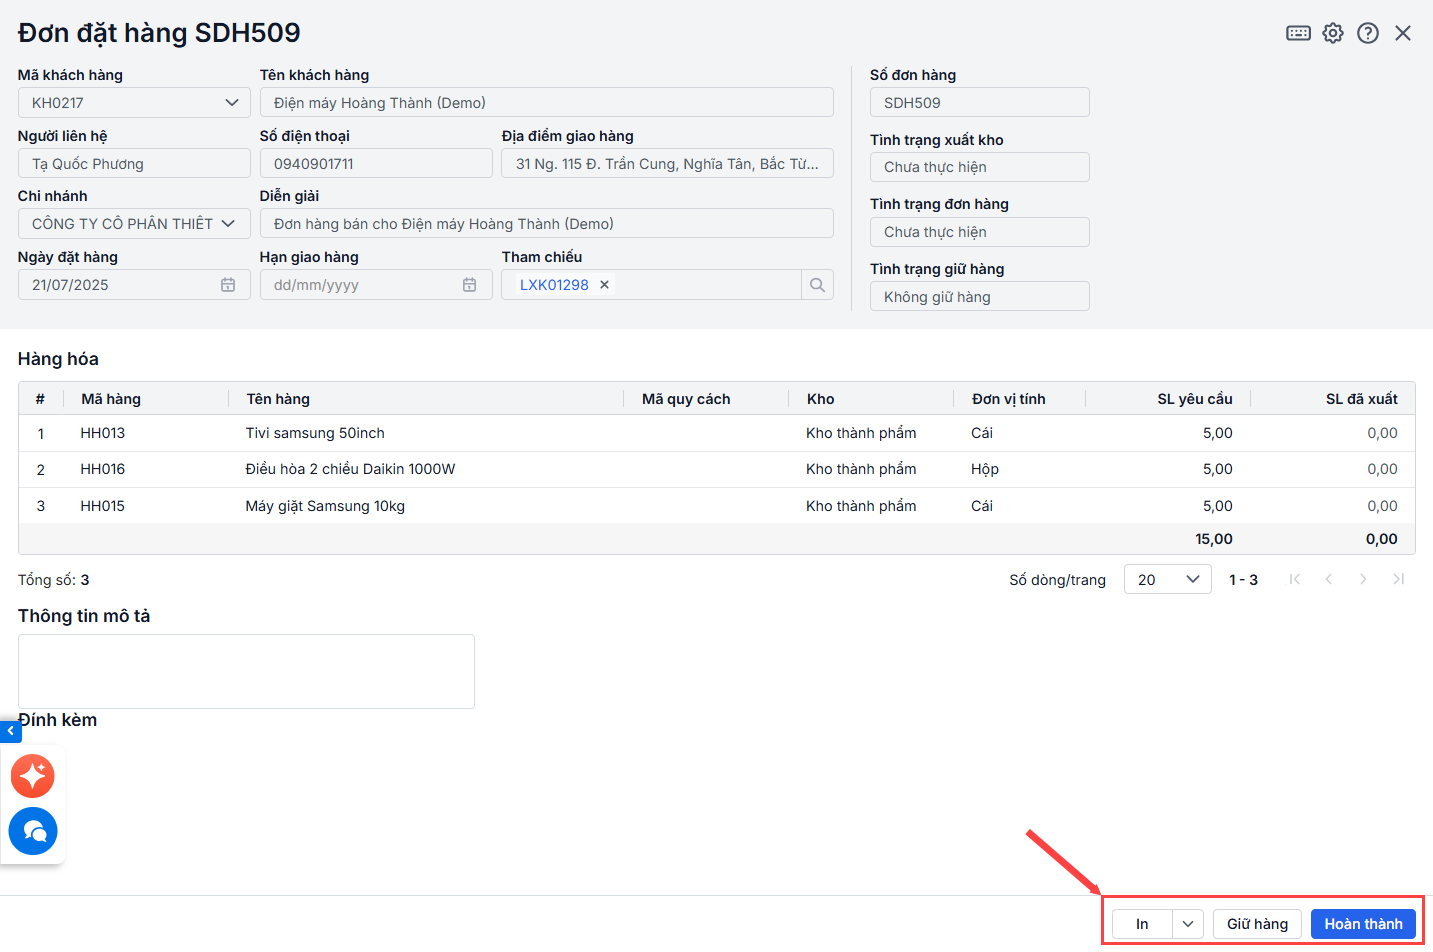The width and height of the screenshot is (1433, 952).
Task: Click the Giữ hàng button
Action: [1257, 924]
